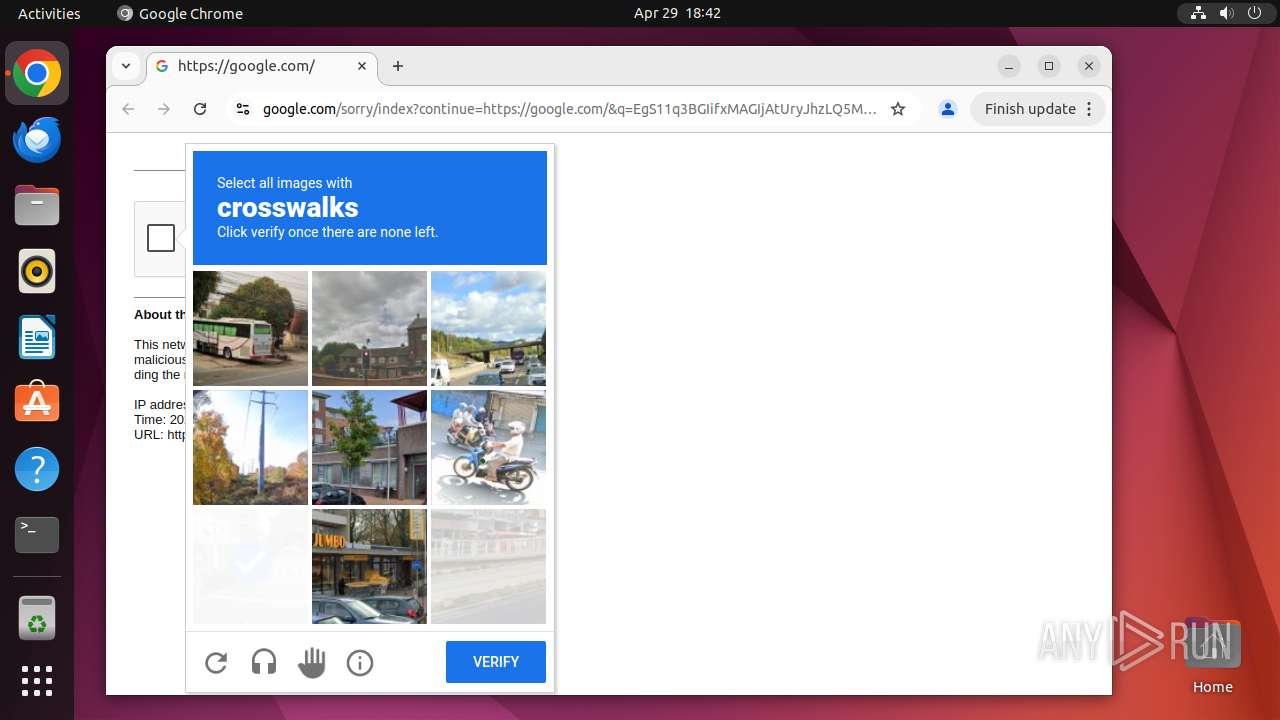The width and height of the screenshot is (1280, 720).
Task: Open a new tab
Action: pos(398,66)
